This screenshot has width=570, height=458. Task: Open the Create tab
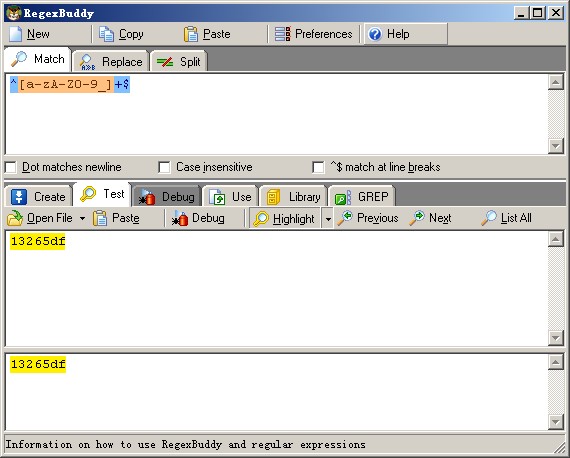(38, 197)
